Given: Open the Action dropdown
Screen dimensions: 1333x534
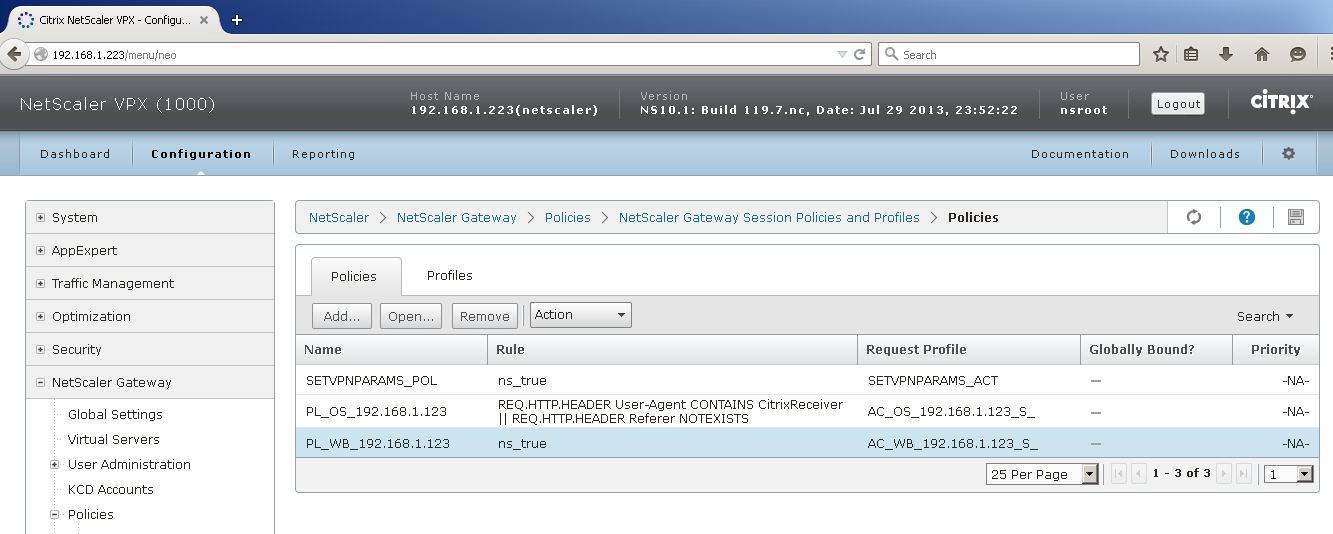Looking at the screenshot, I should point(581,315).
